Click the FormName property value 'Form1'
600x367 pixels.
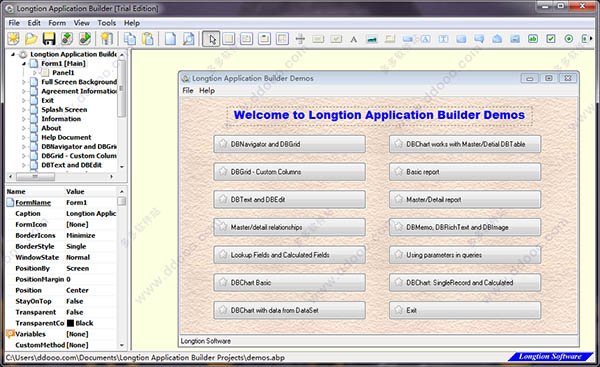(77, 203)
